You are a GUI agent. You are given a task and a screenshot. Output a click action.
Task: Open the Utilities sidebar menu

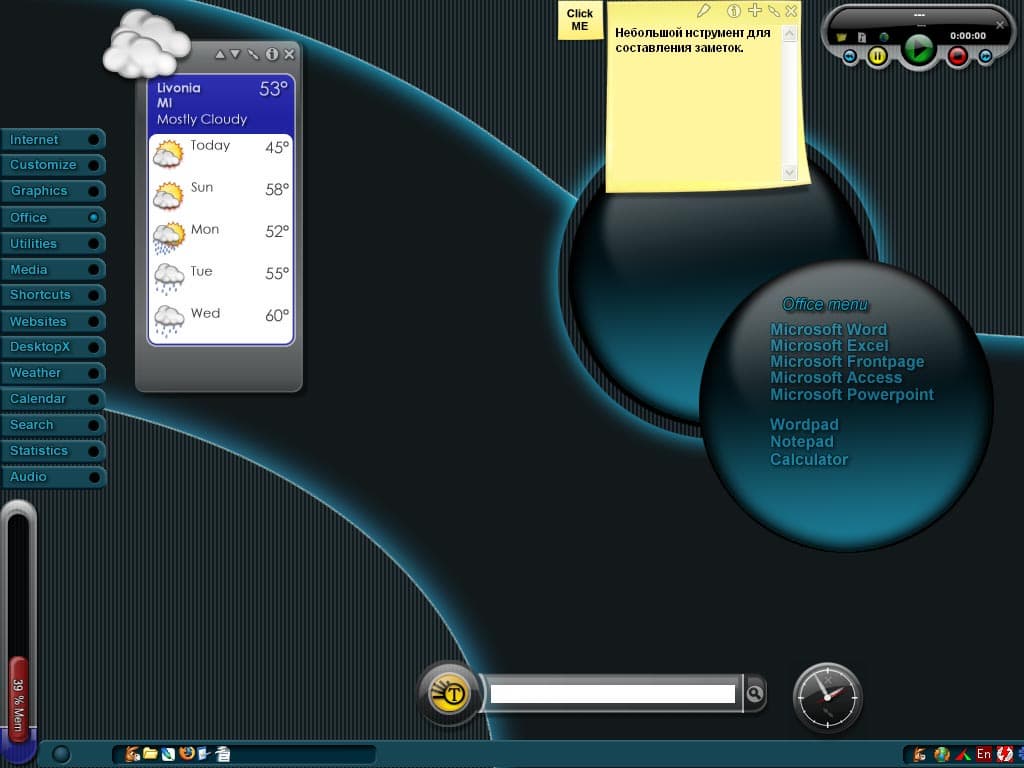53,244
